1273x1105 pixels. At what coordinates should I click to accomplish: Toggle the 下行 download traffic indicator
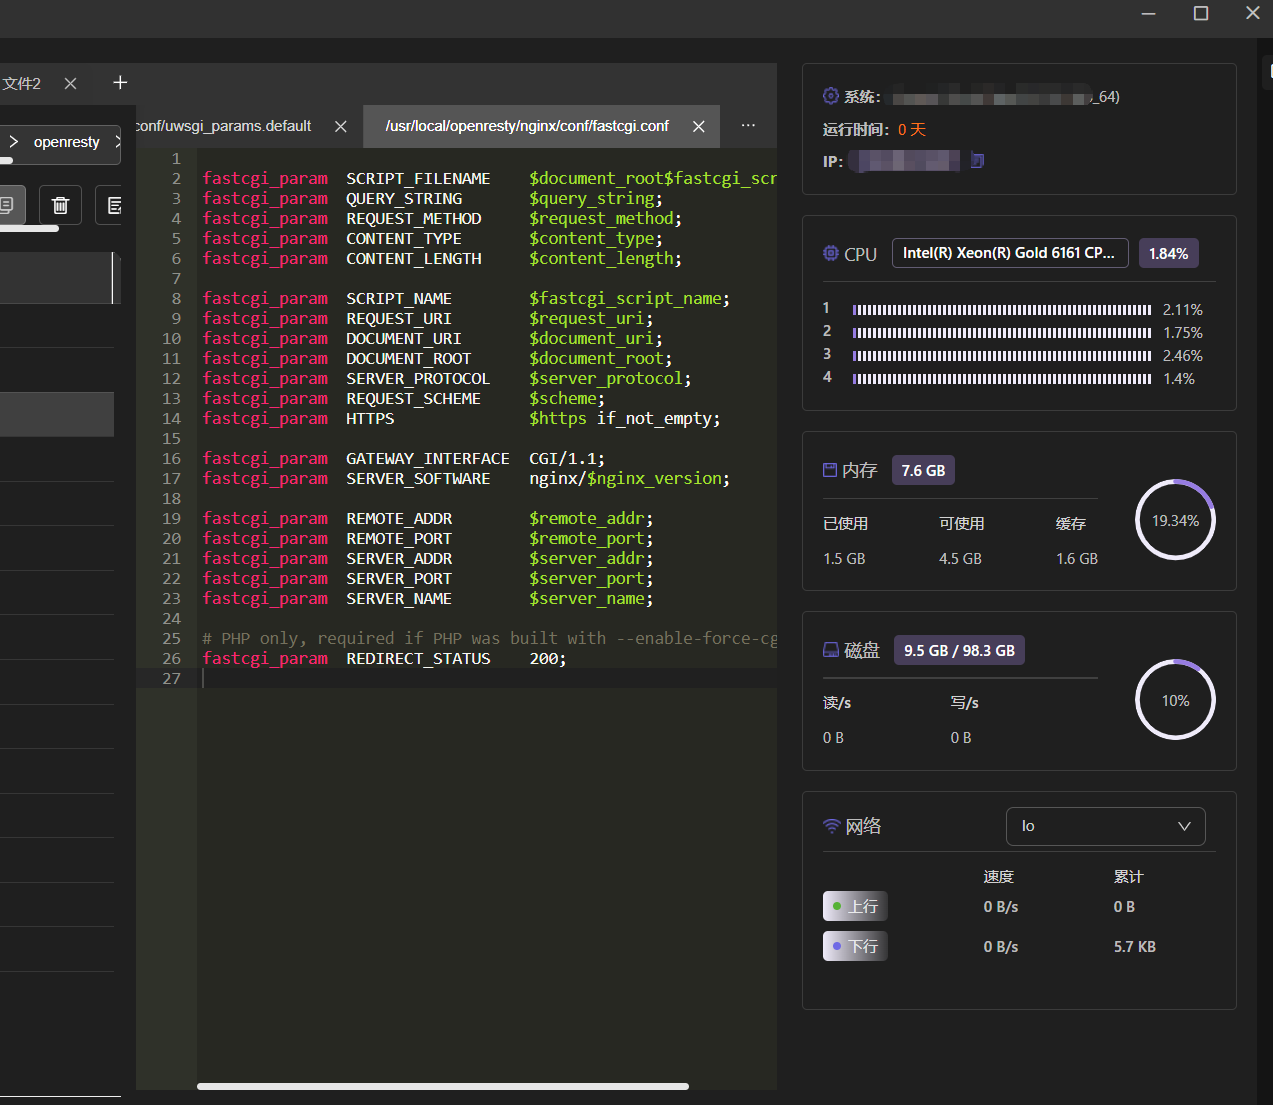855,946
